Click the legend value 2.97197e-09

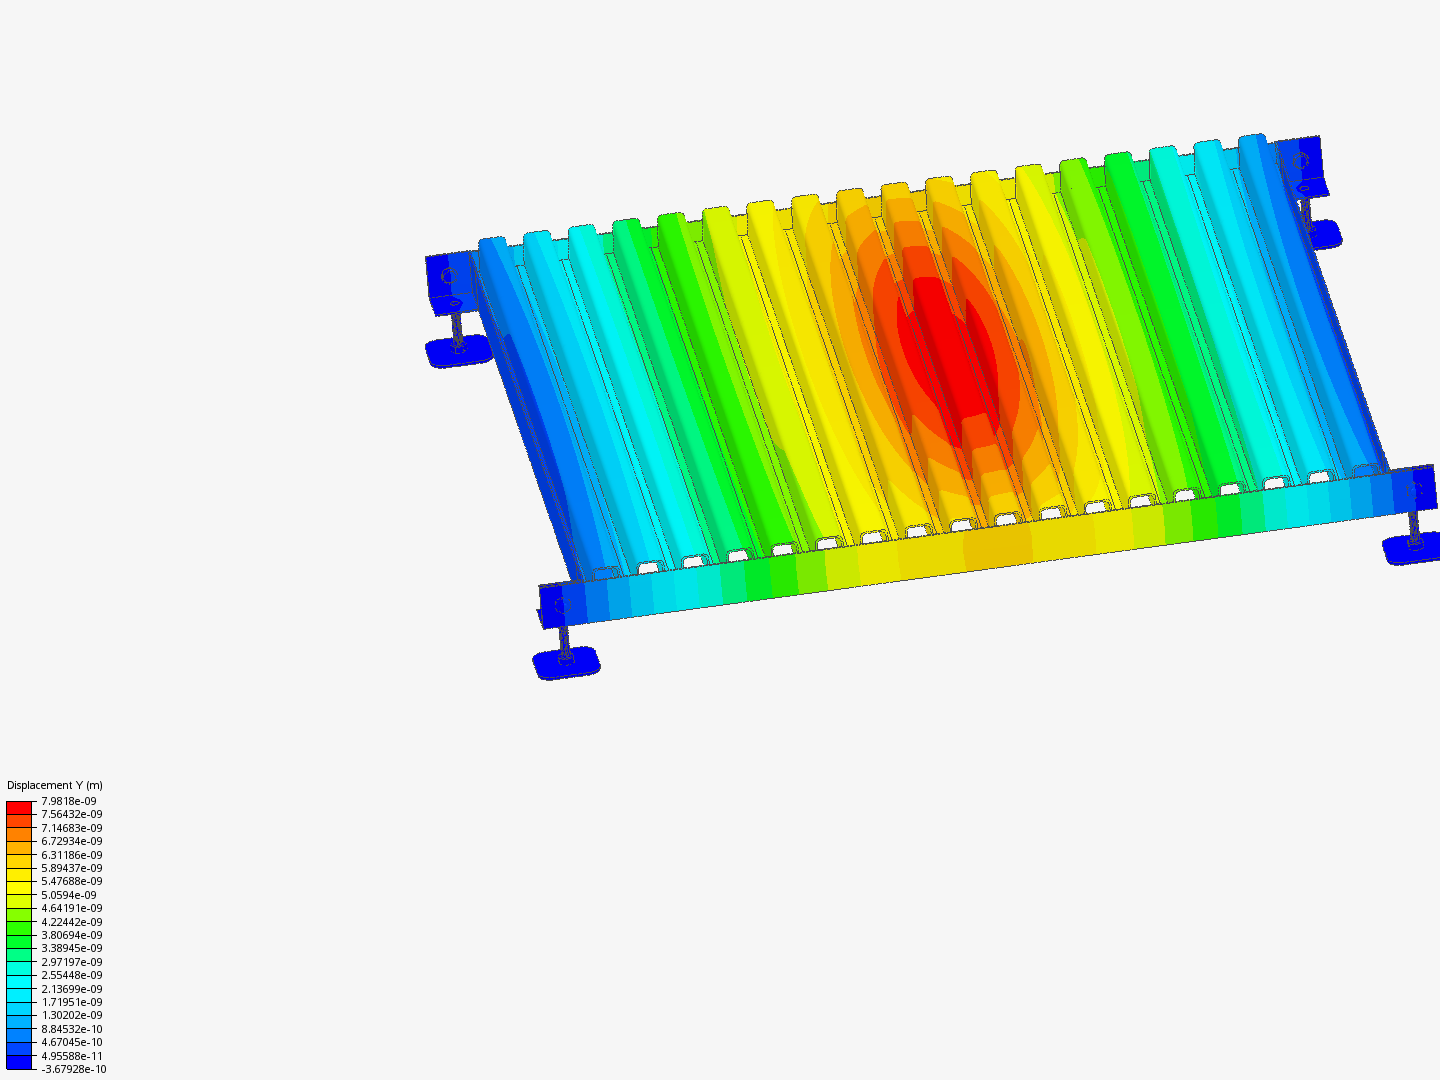(x=71, y=962)
